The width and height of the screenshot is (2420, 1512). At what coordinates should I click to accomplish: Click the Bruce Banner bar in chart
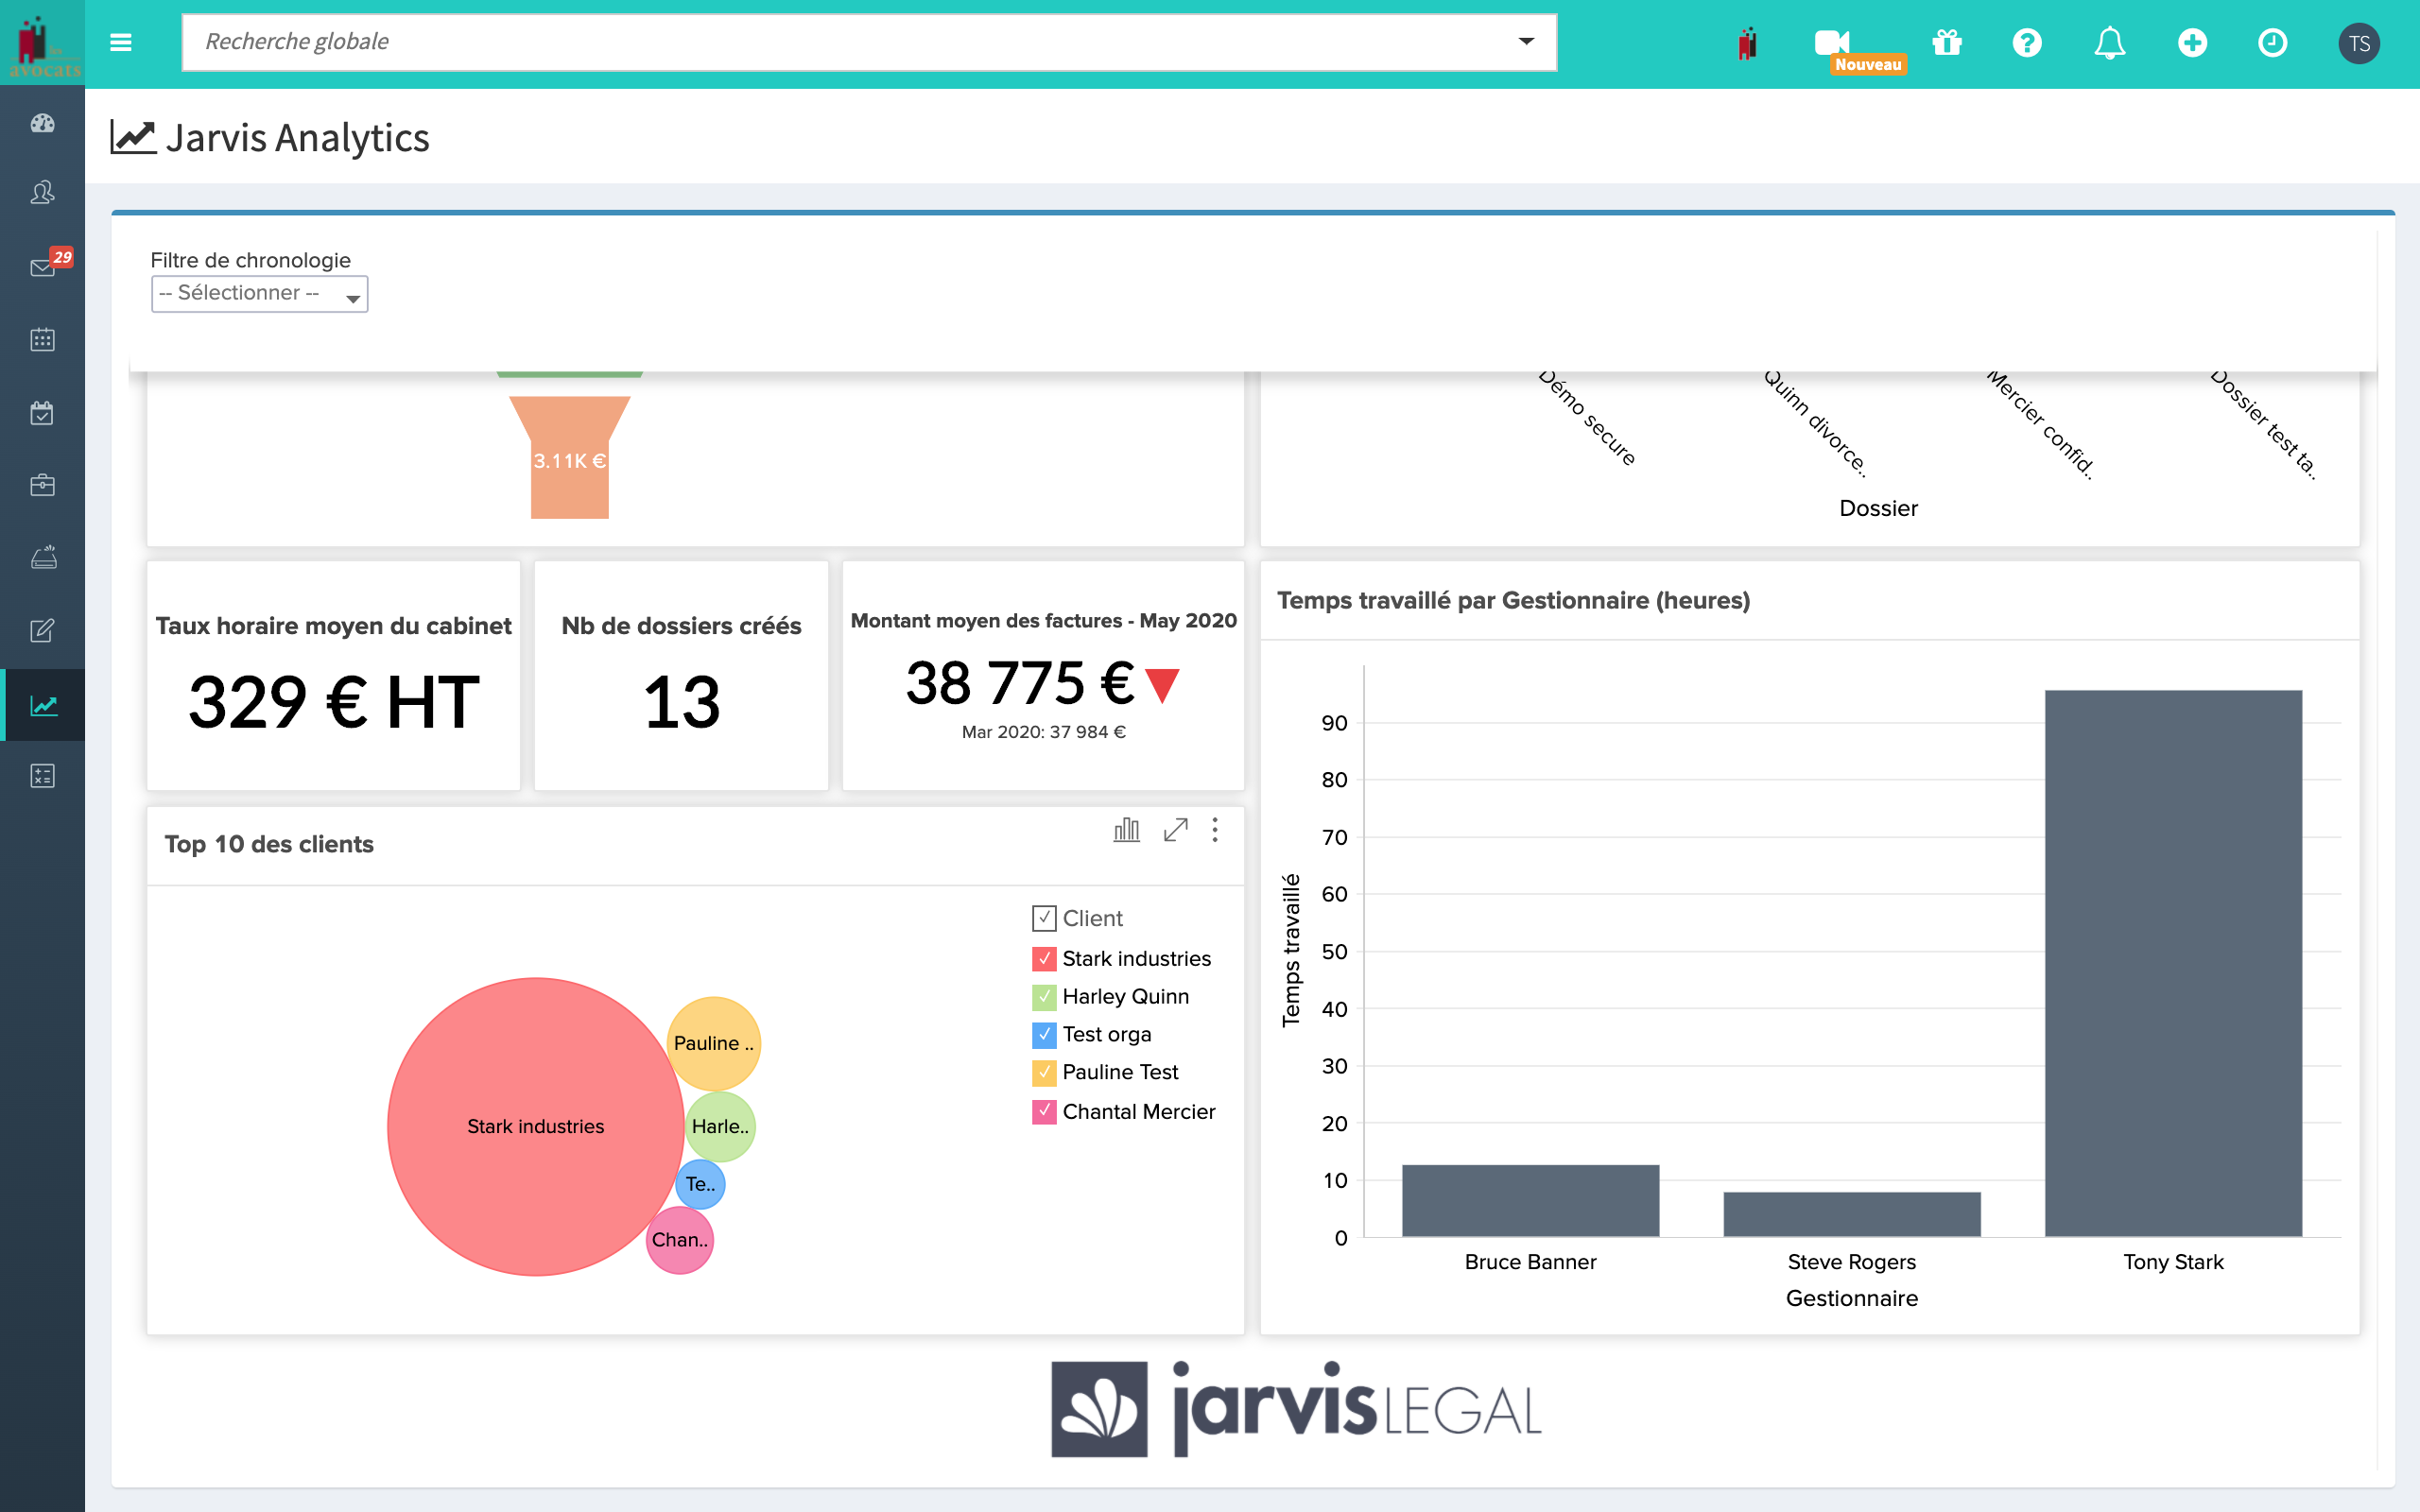[x=1530, y=1201]
